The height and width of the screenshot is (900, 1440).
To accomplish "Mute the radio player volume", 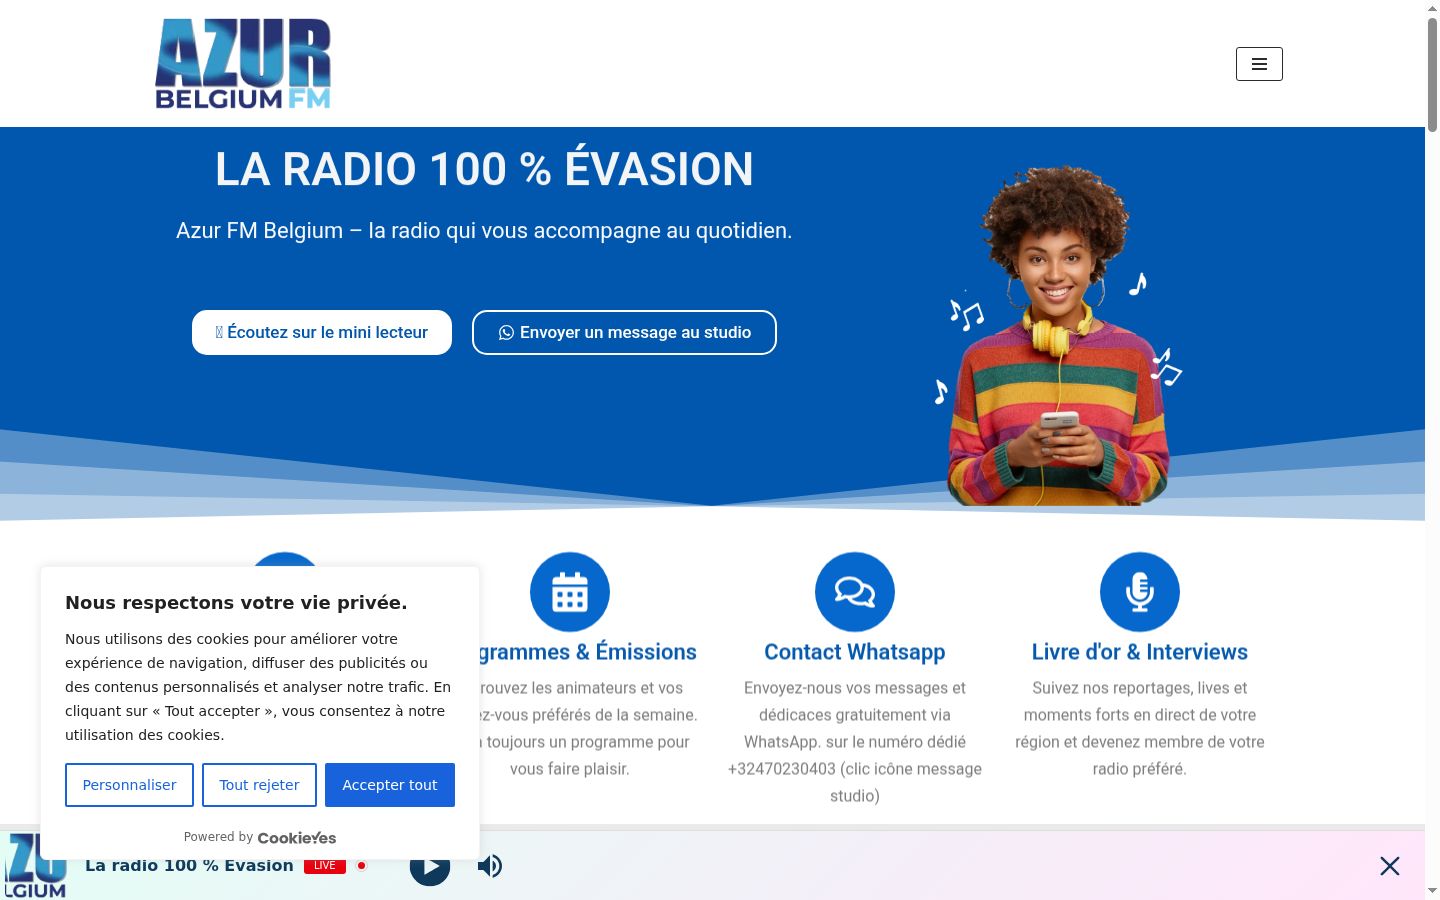I will coord(490,866).
